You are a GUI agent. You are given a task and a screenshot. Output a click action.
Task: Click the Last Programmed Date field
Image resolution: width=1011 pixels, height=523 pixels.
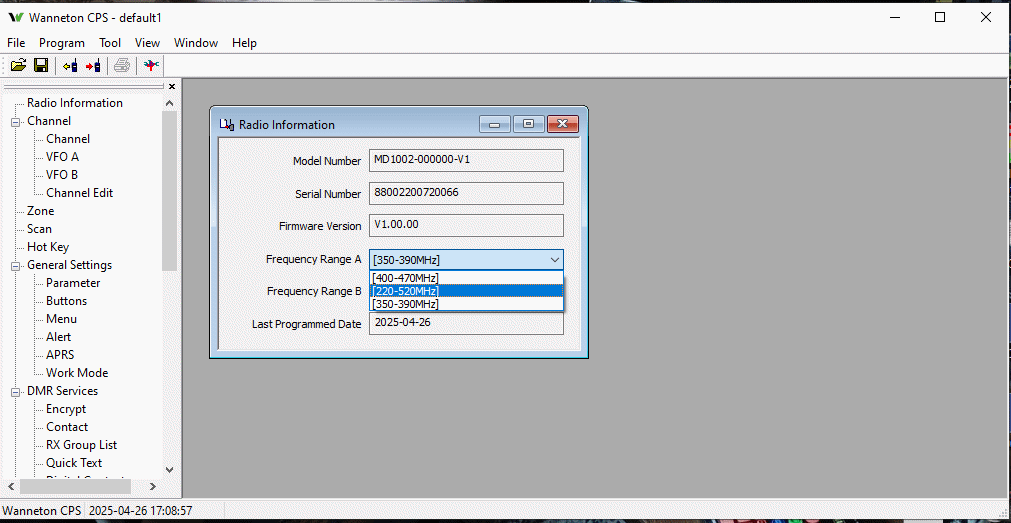(466, 324)
